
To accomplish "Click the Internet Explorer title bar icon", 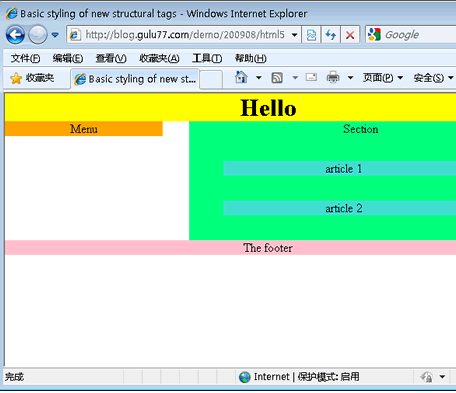I will [12, 13].
